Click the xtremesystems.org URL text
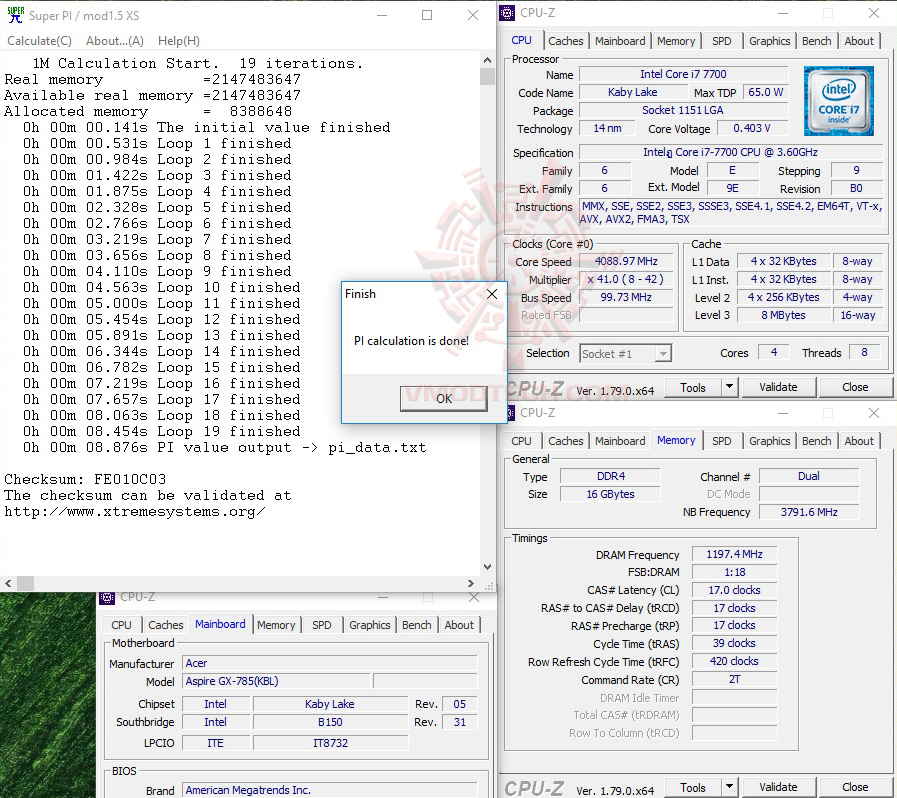 (134, 511)
